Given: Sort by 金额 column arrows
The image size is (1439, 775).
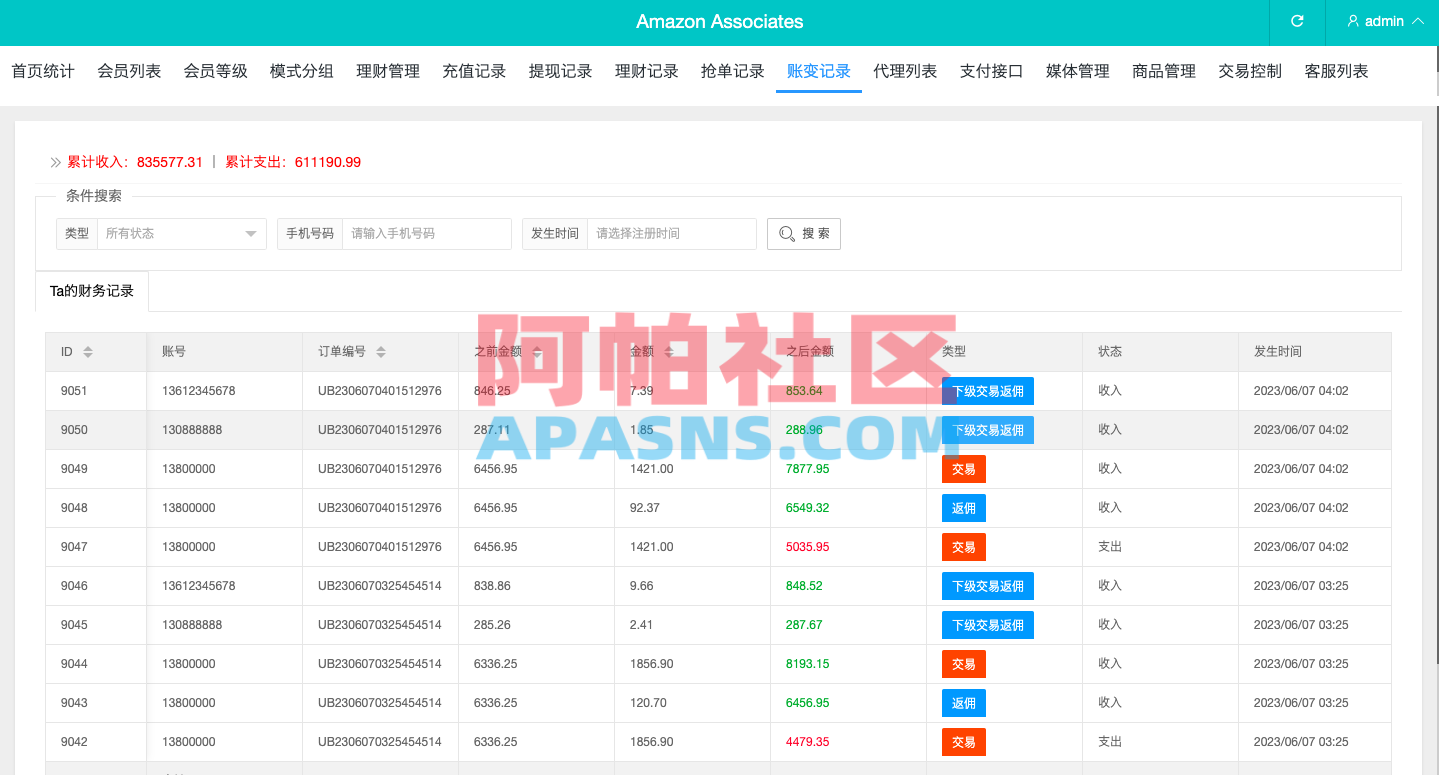Looking at the screenshot, I should click(669, 352).
